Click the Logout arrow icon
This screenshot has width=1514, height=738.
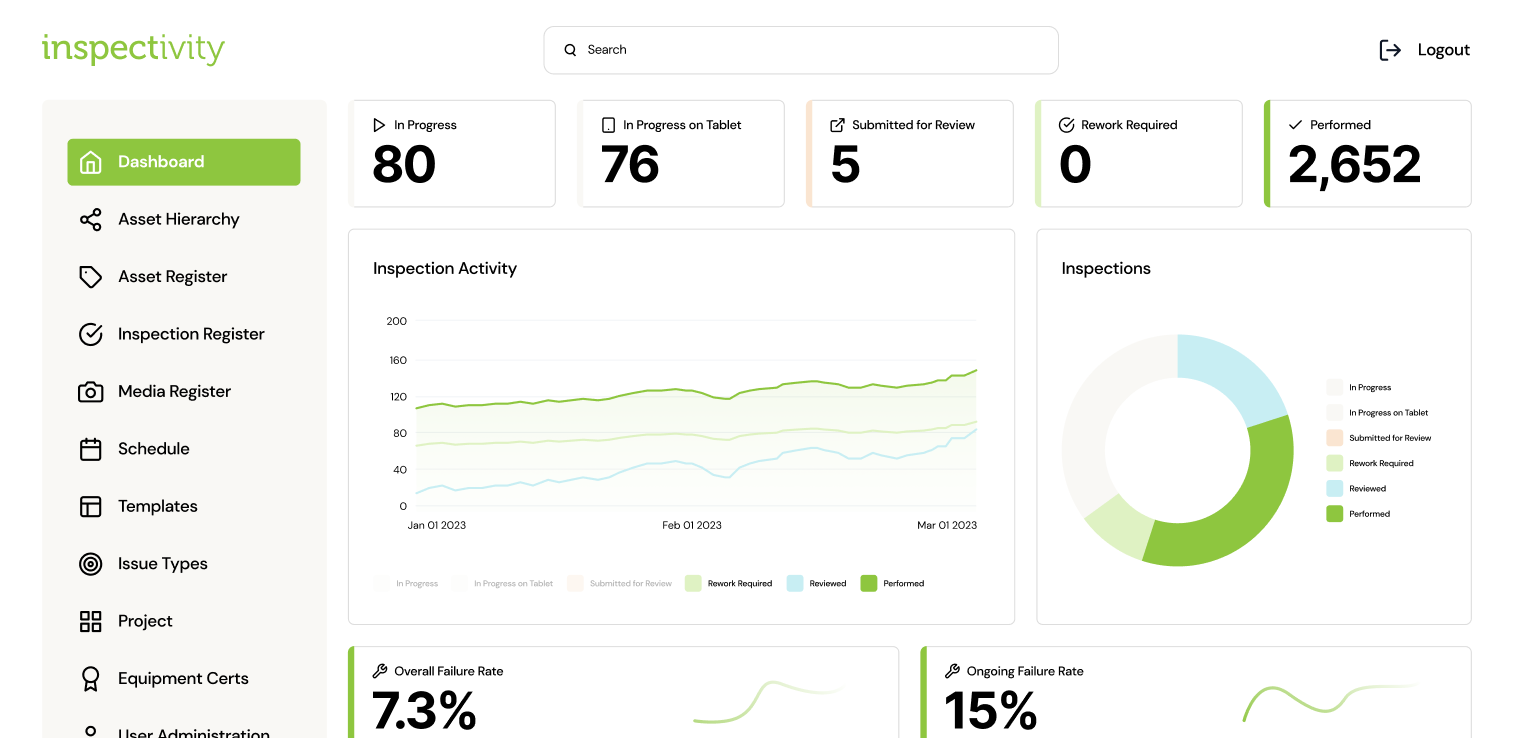click(x=1390, y=50)
